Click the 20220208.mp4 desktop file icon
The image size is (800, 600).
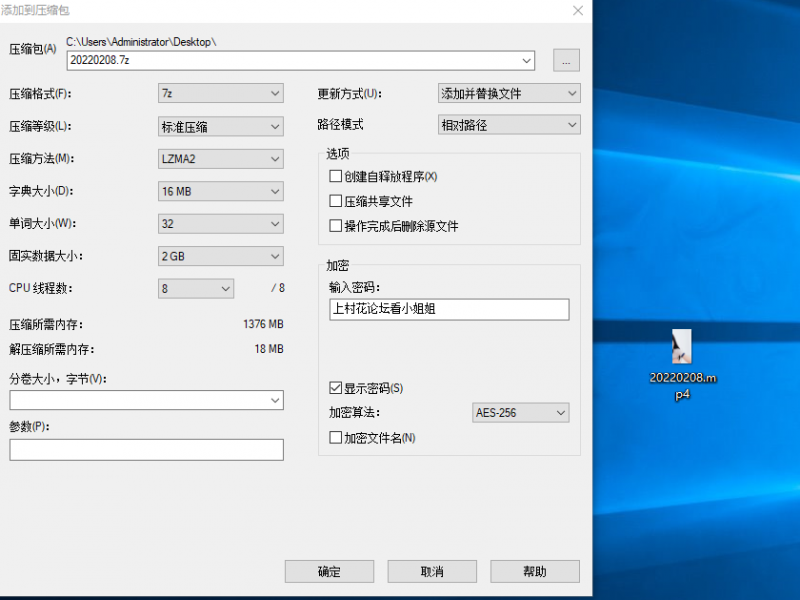(x=683, y=349)
